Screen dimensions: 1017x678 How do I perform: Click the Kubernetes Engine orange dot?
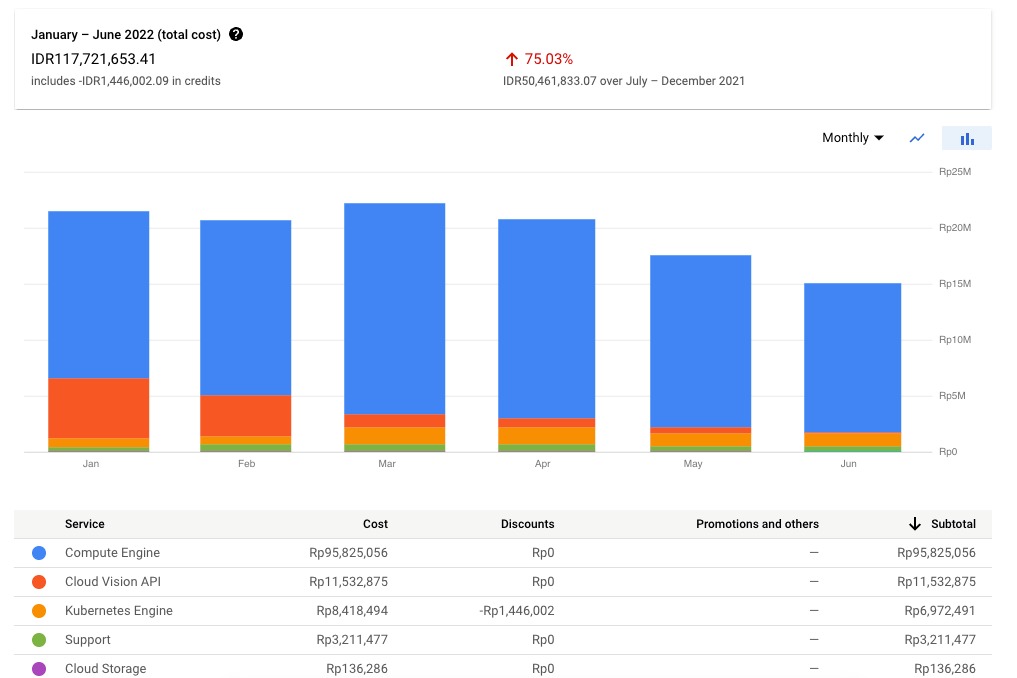(x=39, y=611)
